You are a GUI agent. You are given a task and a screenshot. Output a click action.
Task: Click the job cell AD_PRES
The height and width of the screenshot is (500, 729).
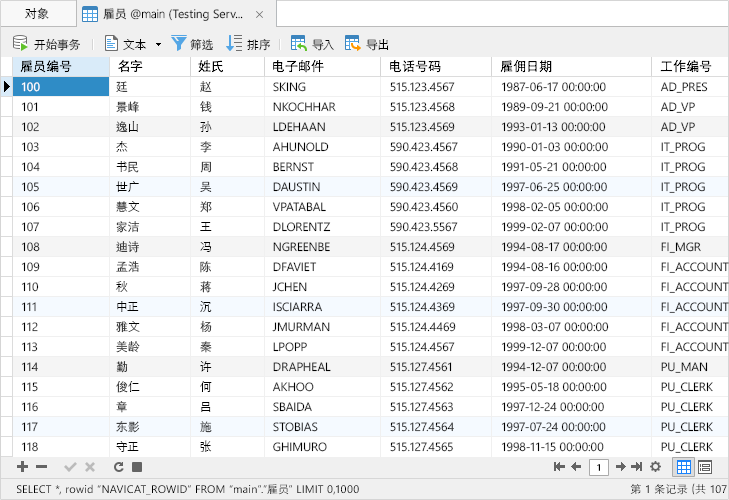click(690, 87)
